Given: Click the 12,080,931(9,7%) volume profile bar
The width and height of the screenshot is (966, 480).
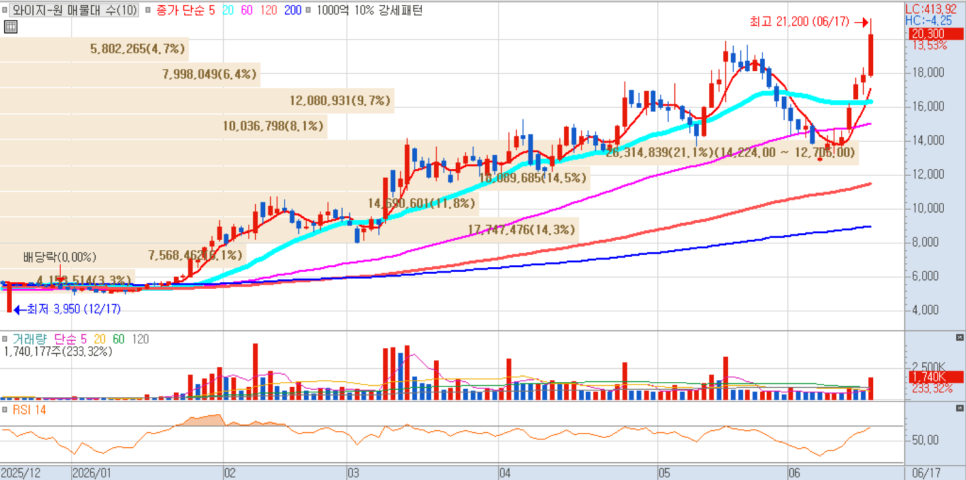Looking at the screenshot, I should [x=197, y=101].
